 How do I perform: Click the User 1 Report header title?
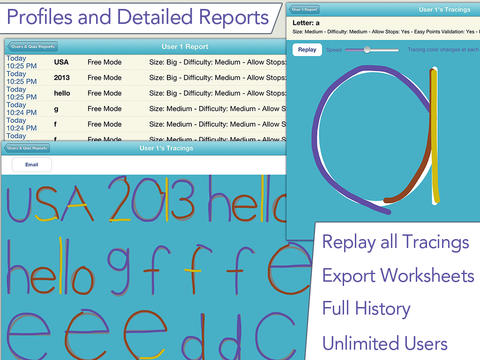185,47
